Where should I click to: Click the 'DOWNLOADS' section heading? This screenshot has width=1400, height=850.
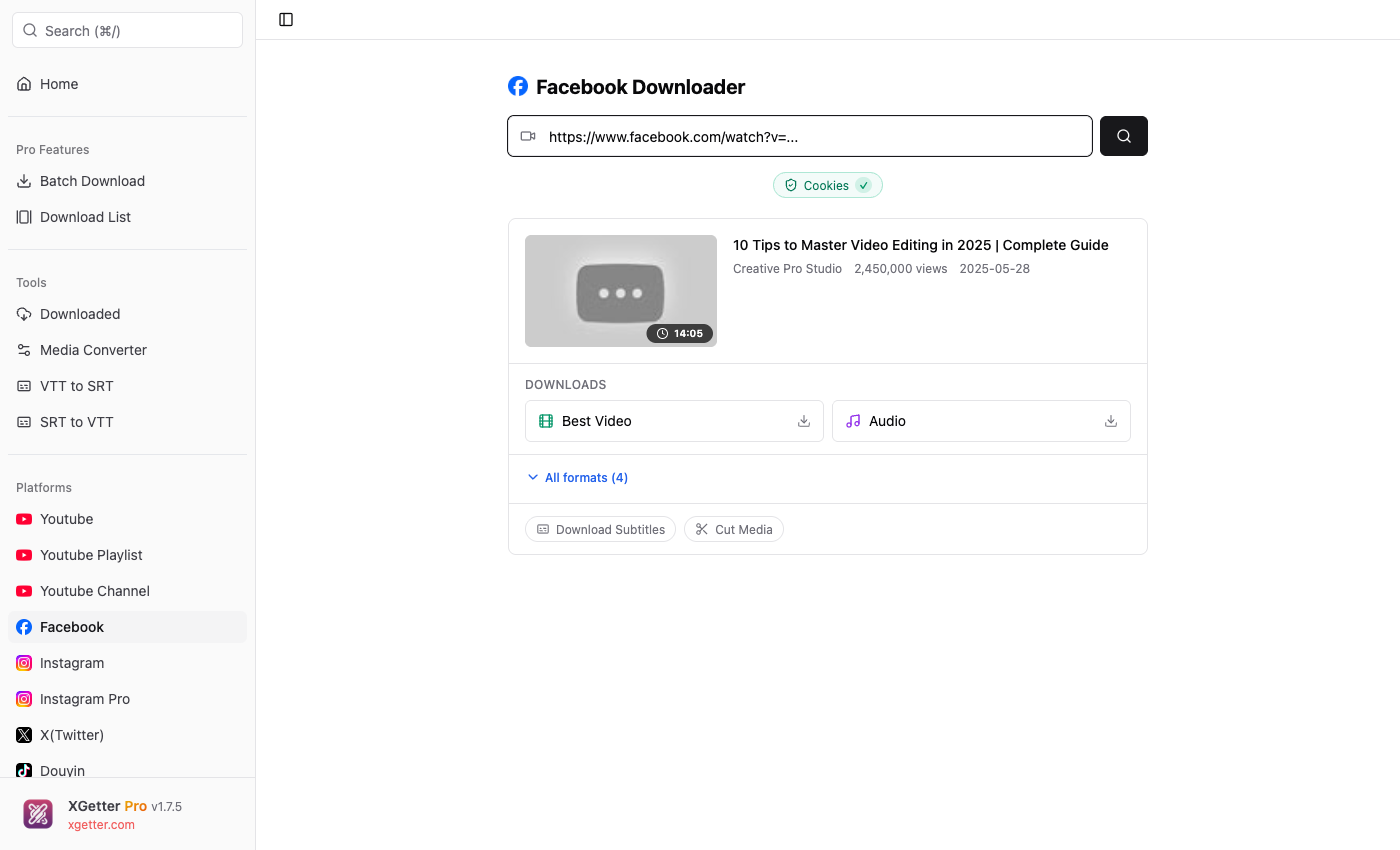566,385
